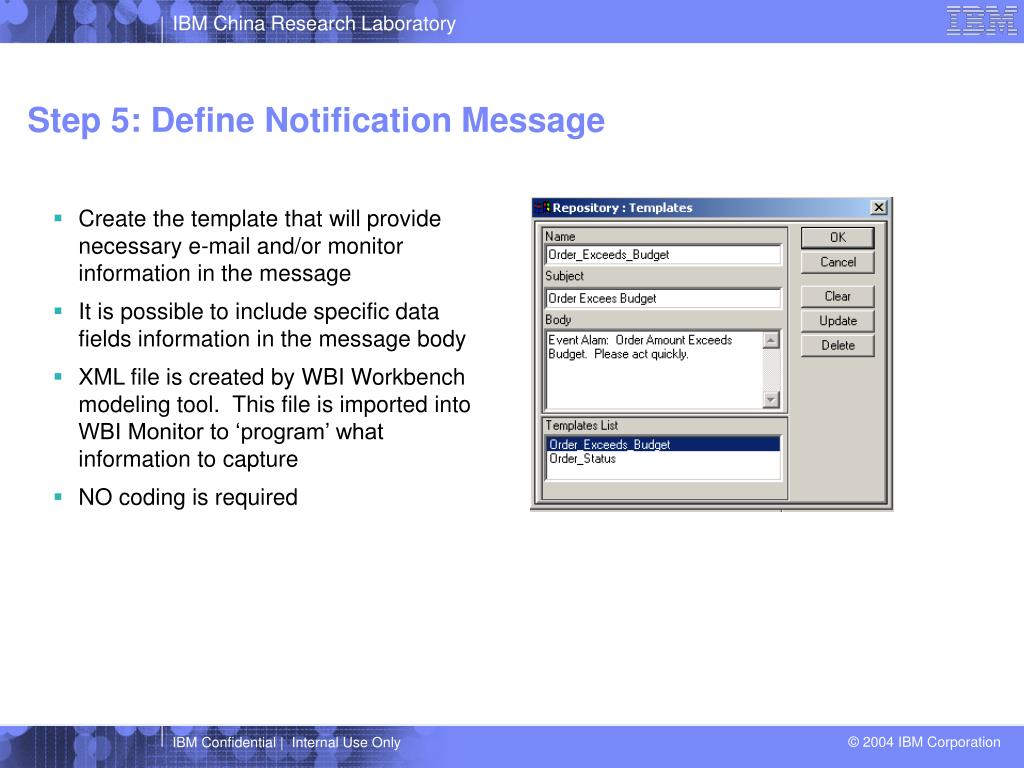Click the OK button in Templates dialog
This screenshot has width=1024, height=768.
click(837, 238)
